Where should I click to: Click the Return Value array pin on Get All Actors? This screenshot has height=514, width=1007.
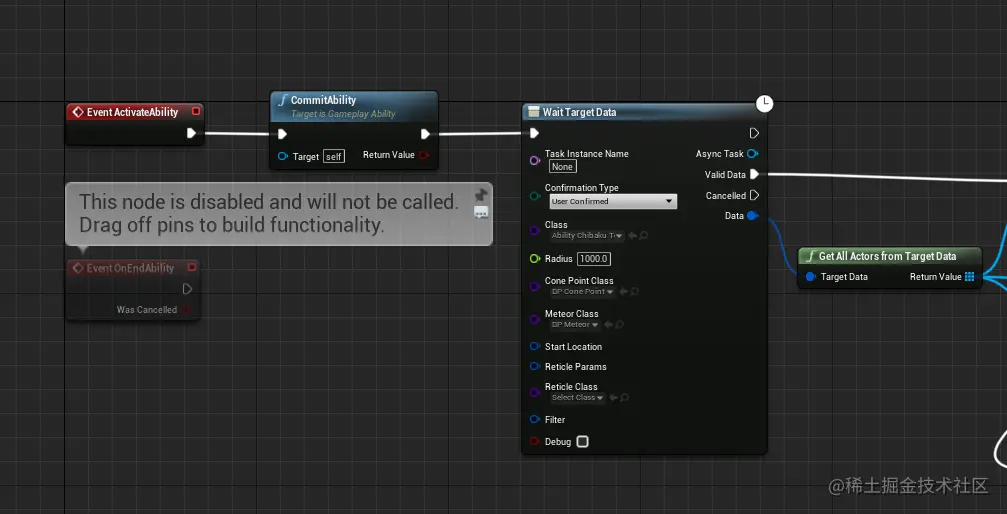969,277
